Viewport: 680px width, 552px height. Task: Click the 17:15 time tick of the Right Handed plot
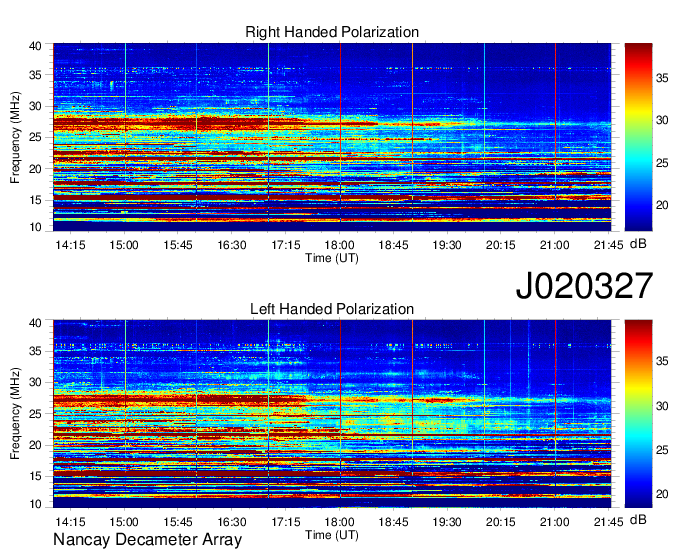[x=286, y=245]
